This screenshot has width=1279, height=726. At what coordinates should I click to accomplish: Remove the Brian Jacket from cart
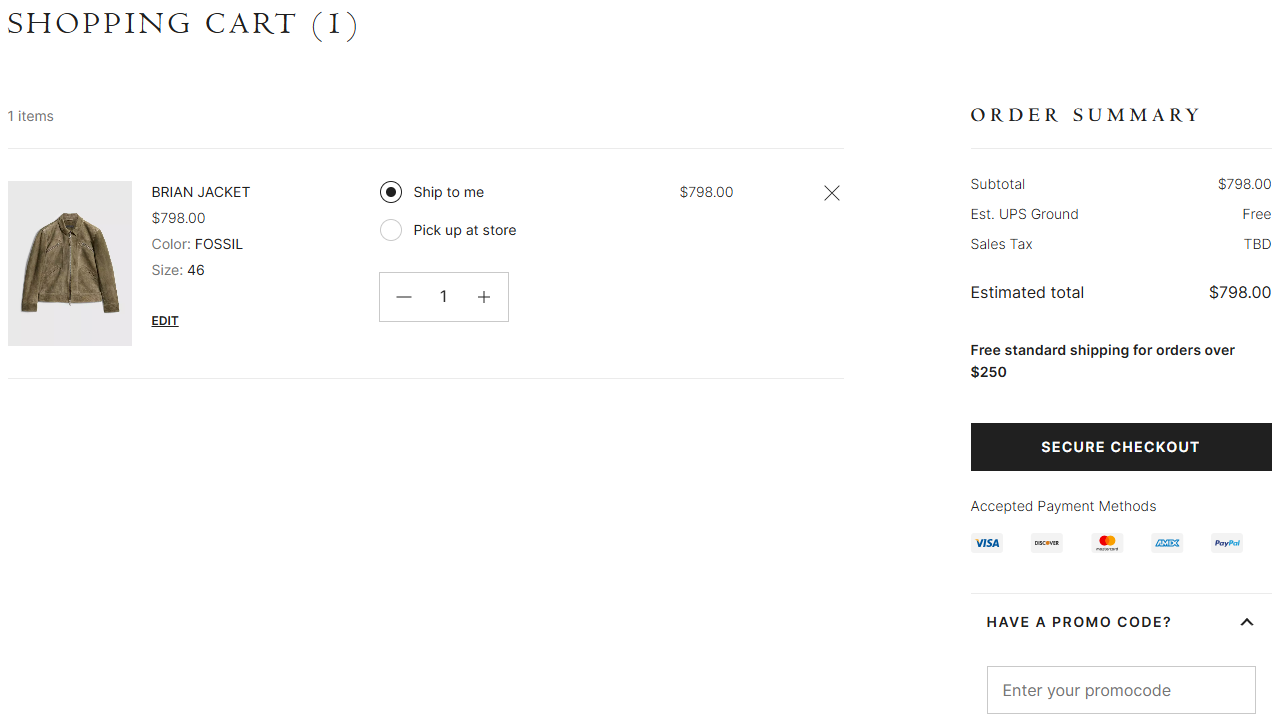coord(831,192)
